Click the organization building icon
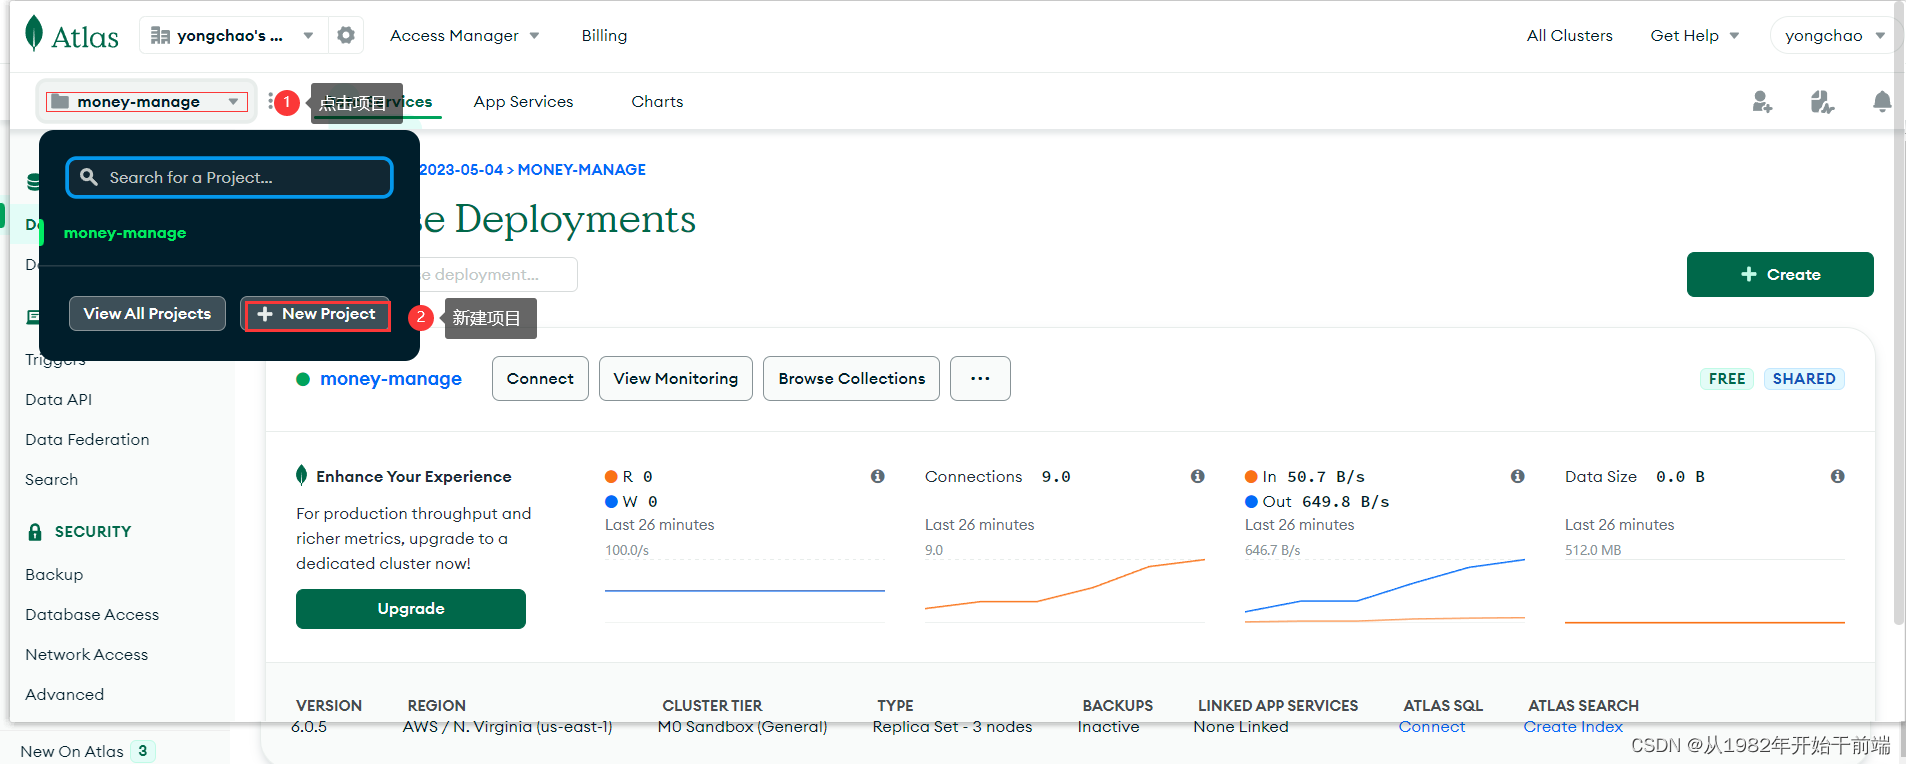 pyautogui.click(x=160, y=35)
